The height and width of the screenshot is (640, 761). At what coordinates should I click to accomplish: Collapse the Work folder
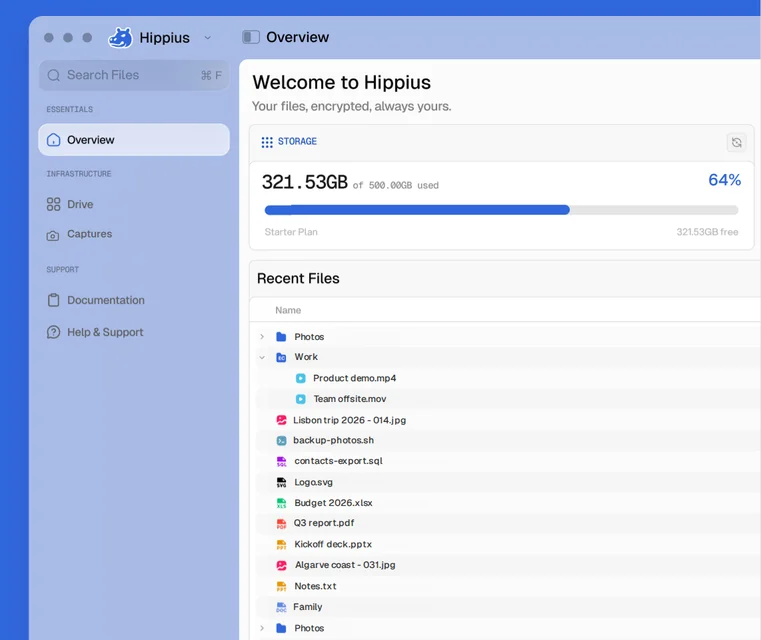tap(262, 358)
